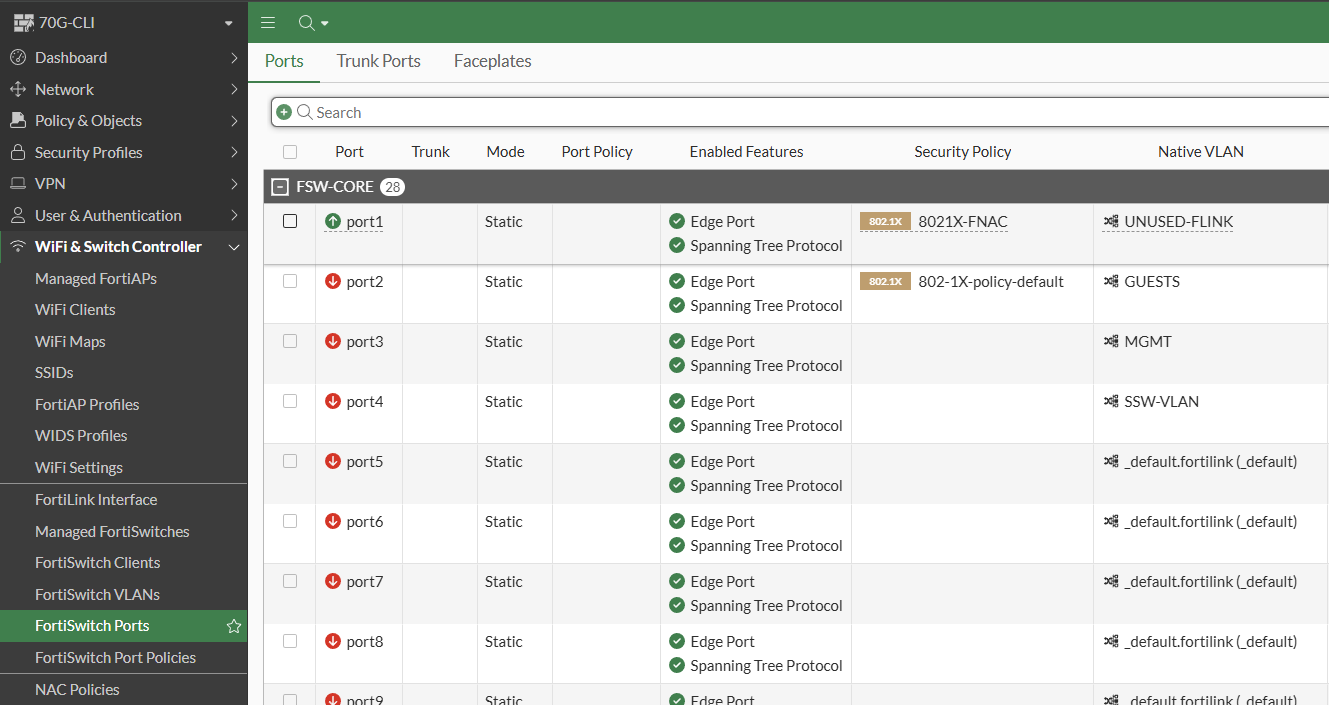Select the Ports tab
1329x705 pixels.
284,61
